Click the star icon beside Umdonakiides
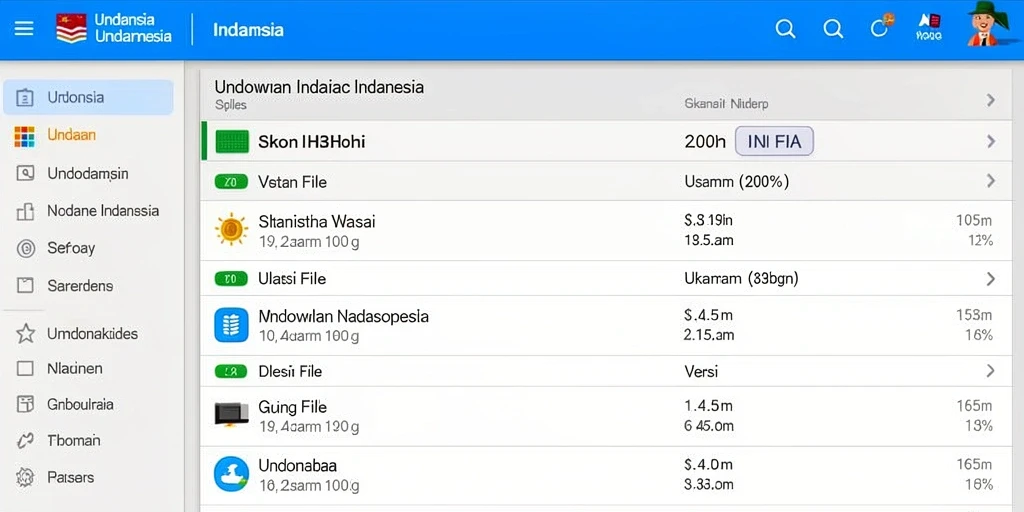 point(25,334)
